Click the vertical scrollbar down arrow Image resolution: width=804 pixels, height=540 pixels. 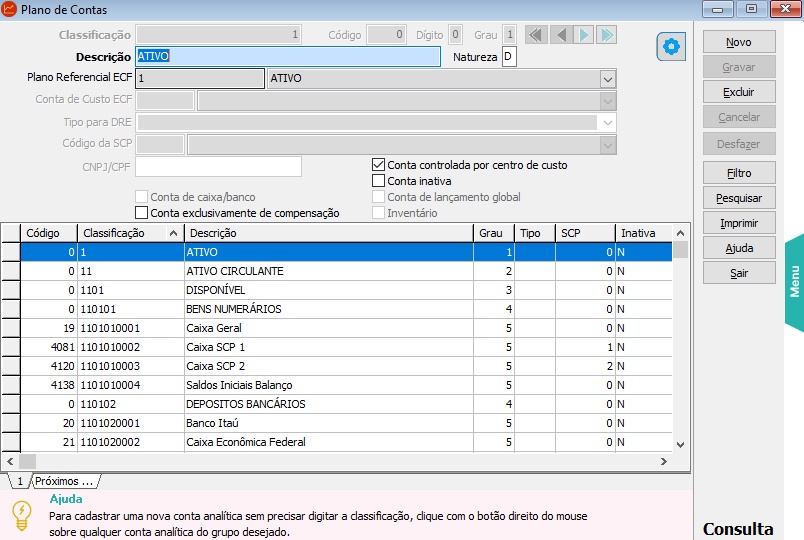tap(680, 445)
